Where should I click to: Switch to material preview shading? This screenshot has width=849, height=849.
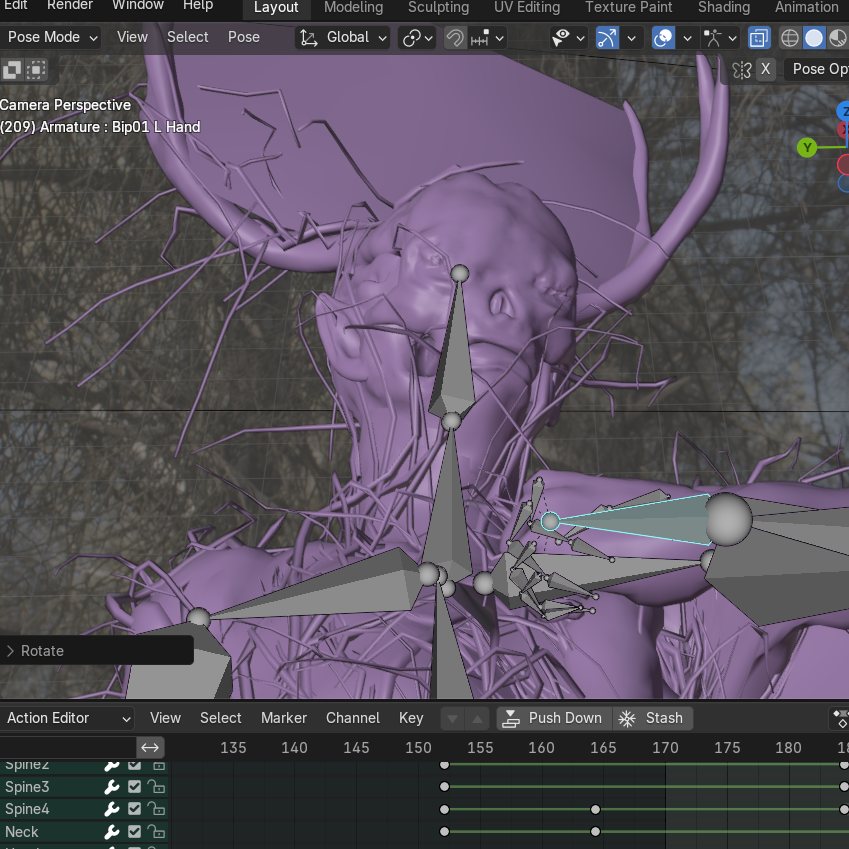[x=837, y=38]
